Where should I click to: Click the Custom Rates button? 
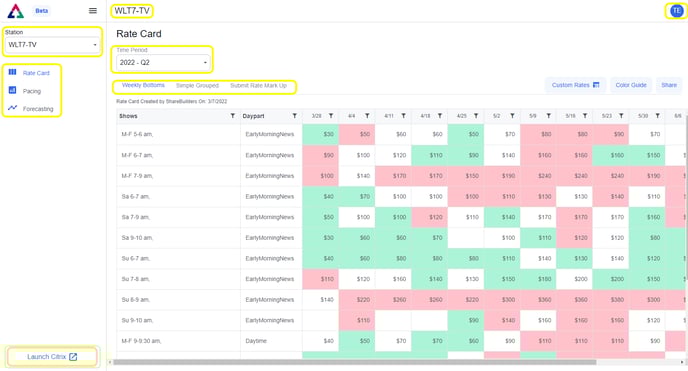(x=575, y=85)
